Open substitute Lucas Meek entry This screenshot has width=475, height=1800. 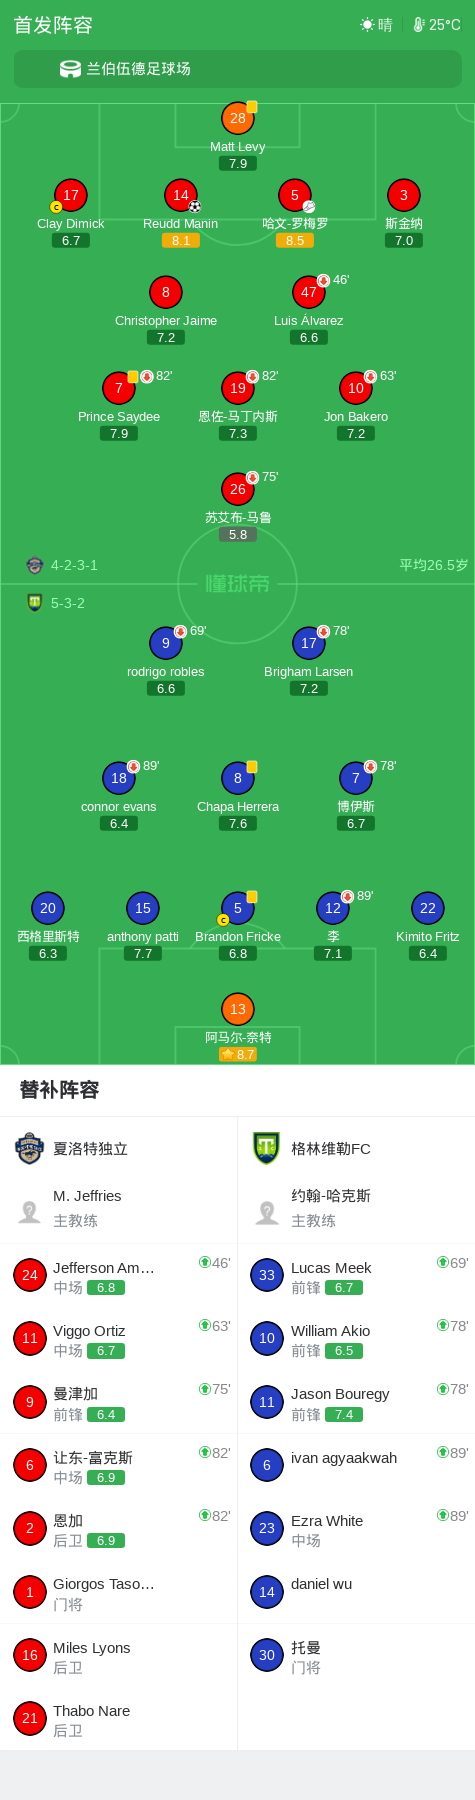(x=356, y=1276)
